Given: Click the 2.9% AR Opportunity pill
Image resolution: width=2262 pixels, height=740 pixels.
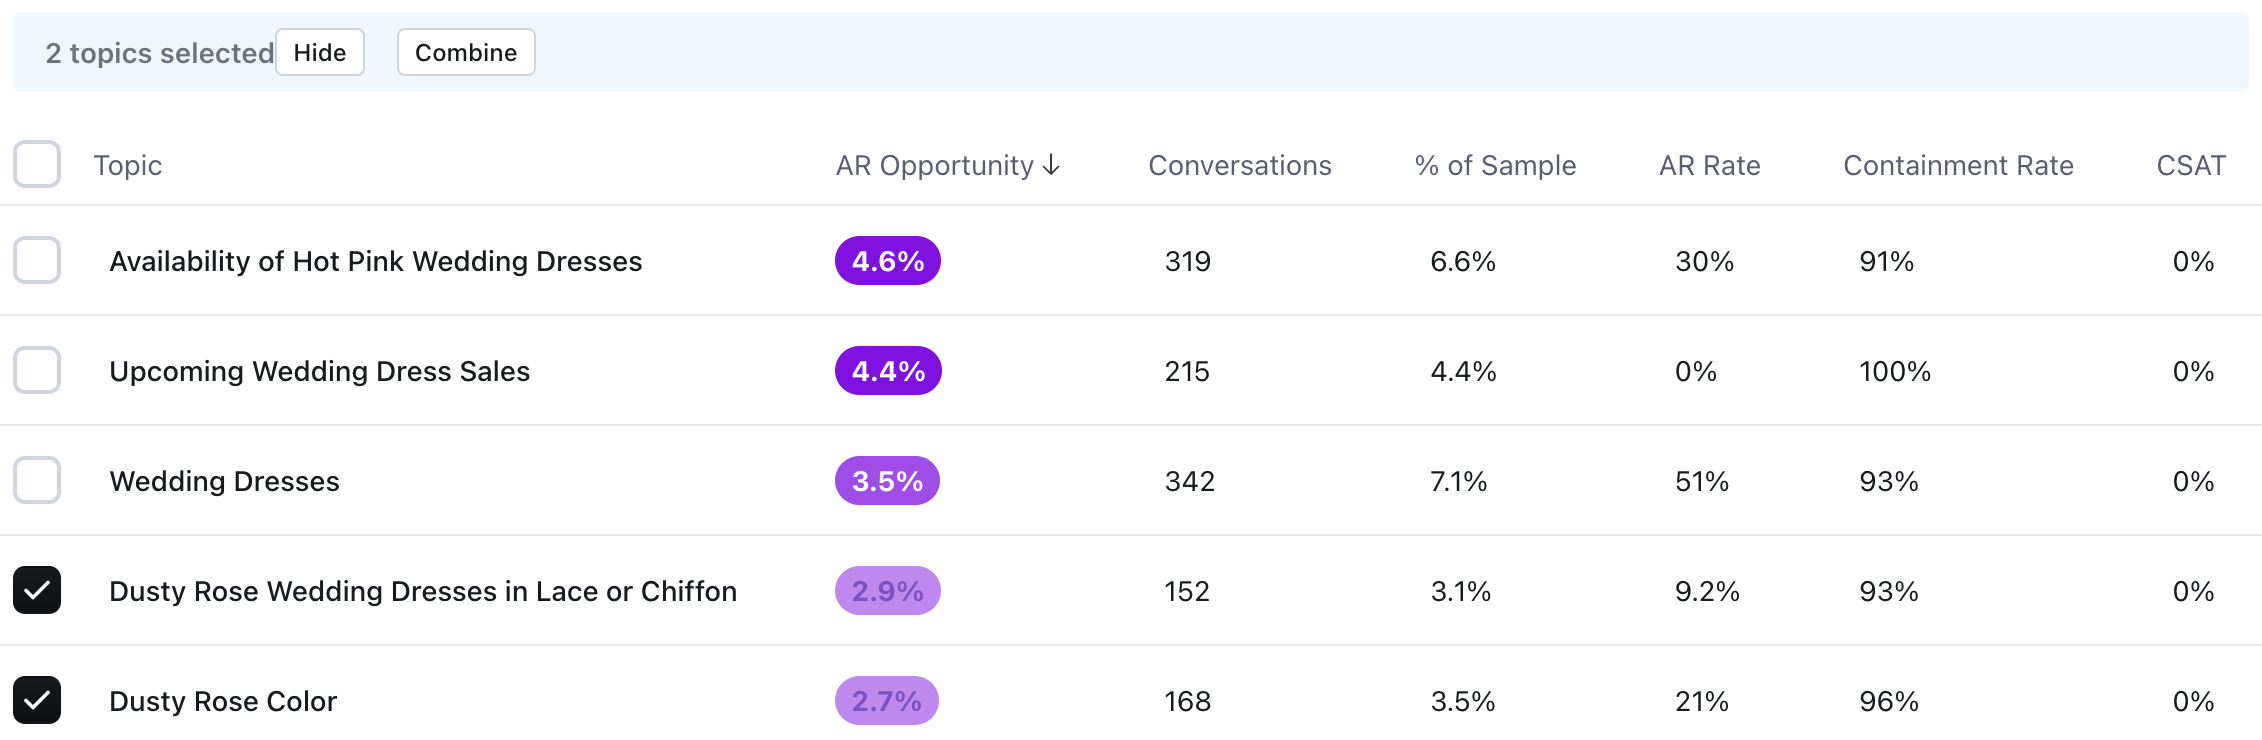Looking at the screenshot, I should pos(886,590).
